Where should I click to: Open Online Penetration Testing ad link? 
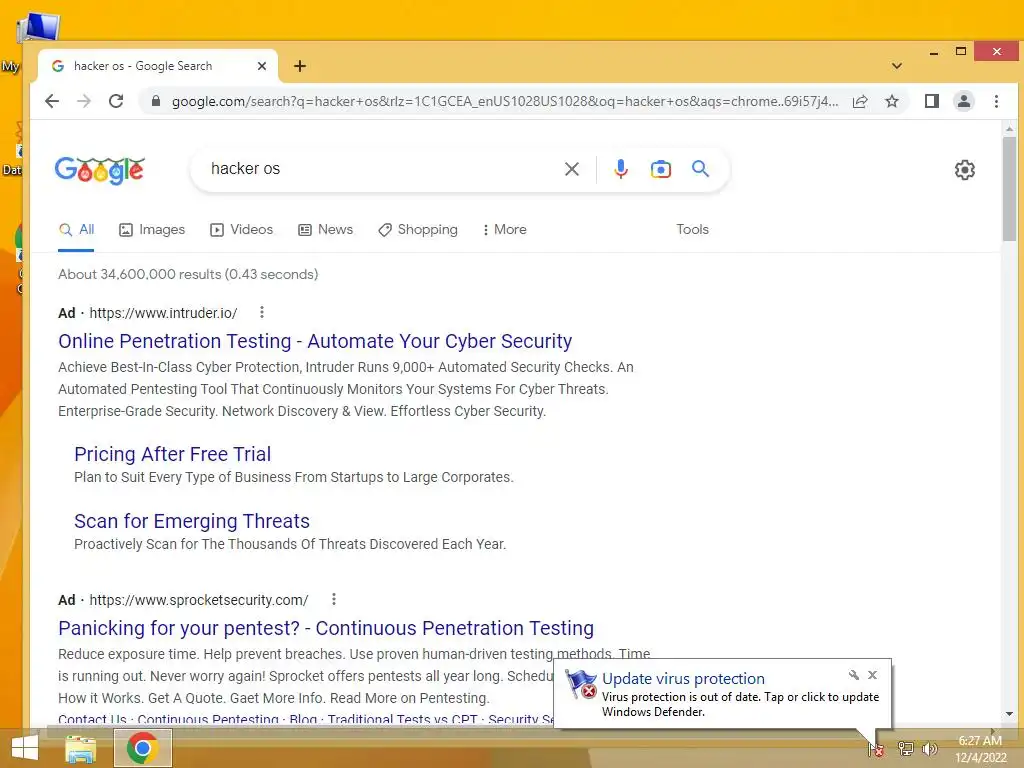315,341
